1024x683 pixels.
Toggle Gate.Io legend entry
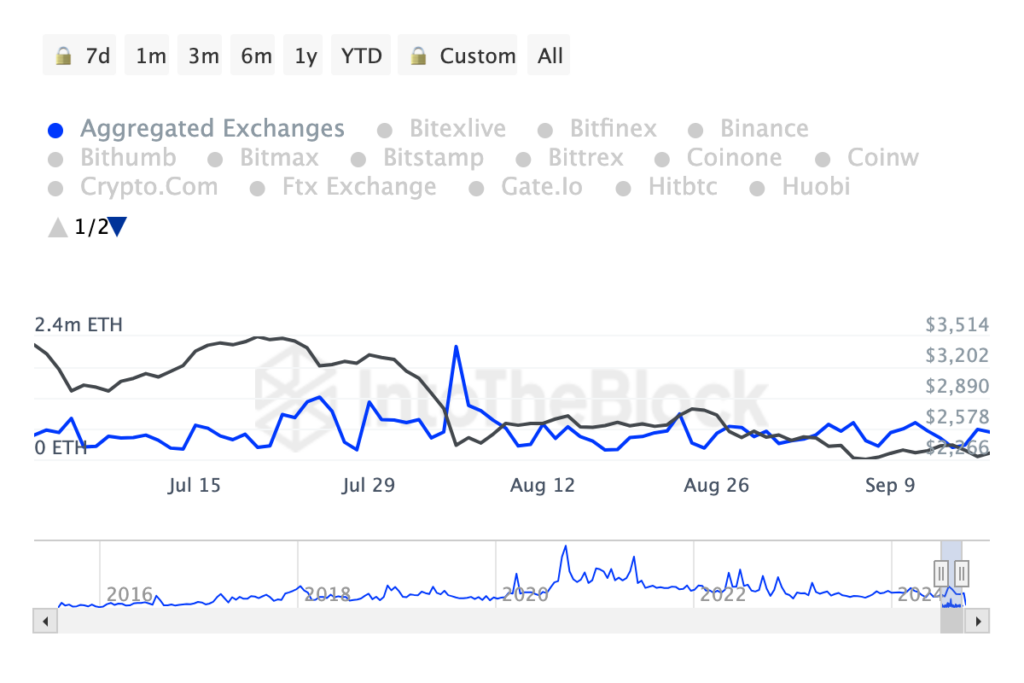[x=526, y=187]
